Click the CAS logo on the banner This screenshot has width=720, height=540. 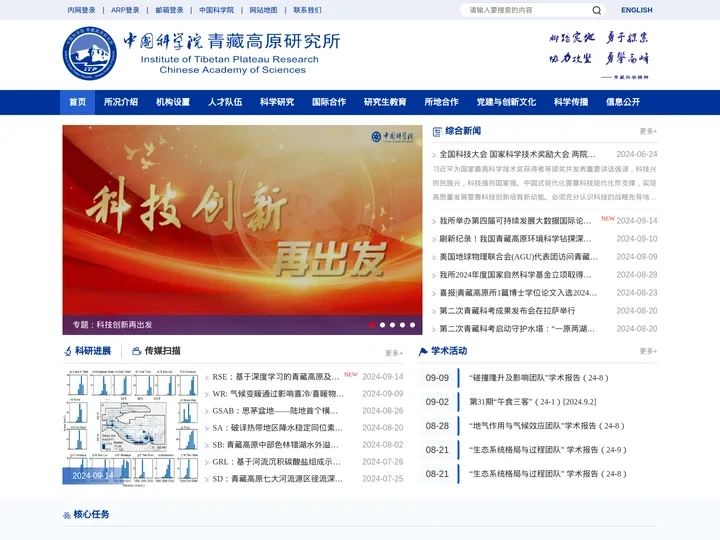tap(393, 136)
